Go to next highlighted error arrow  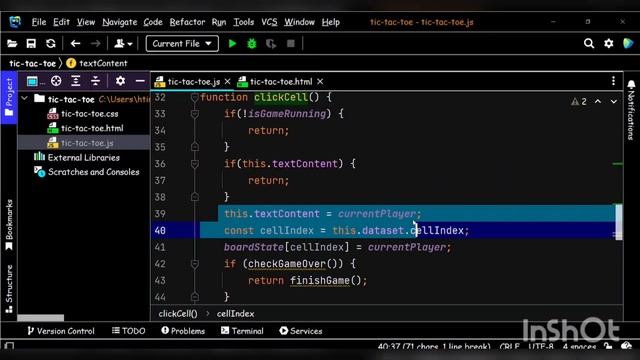(x=613, y=101)
